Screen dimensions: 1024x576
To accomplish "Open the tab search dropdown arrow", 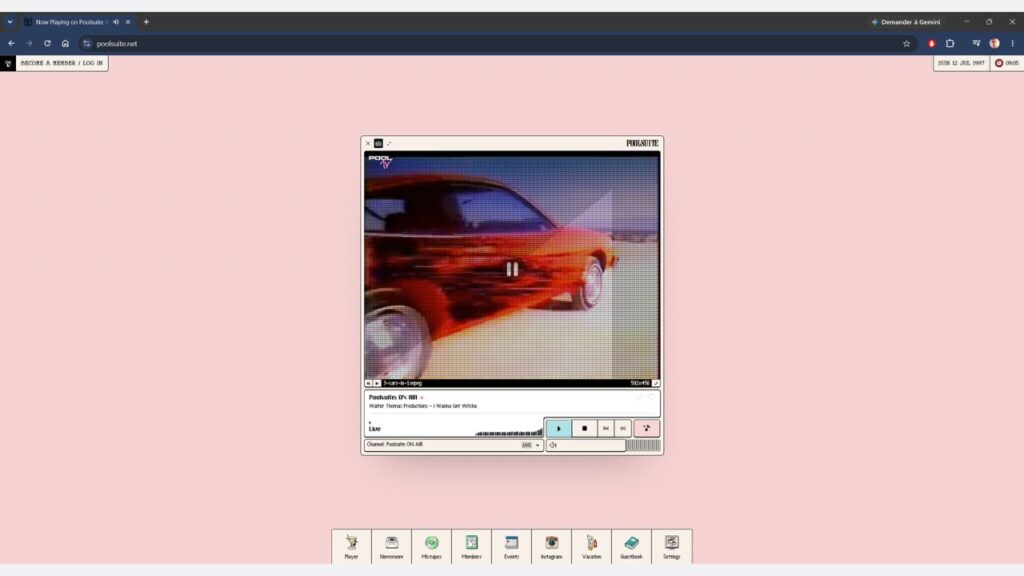I will tap(10, 22).
